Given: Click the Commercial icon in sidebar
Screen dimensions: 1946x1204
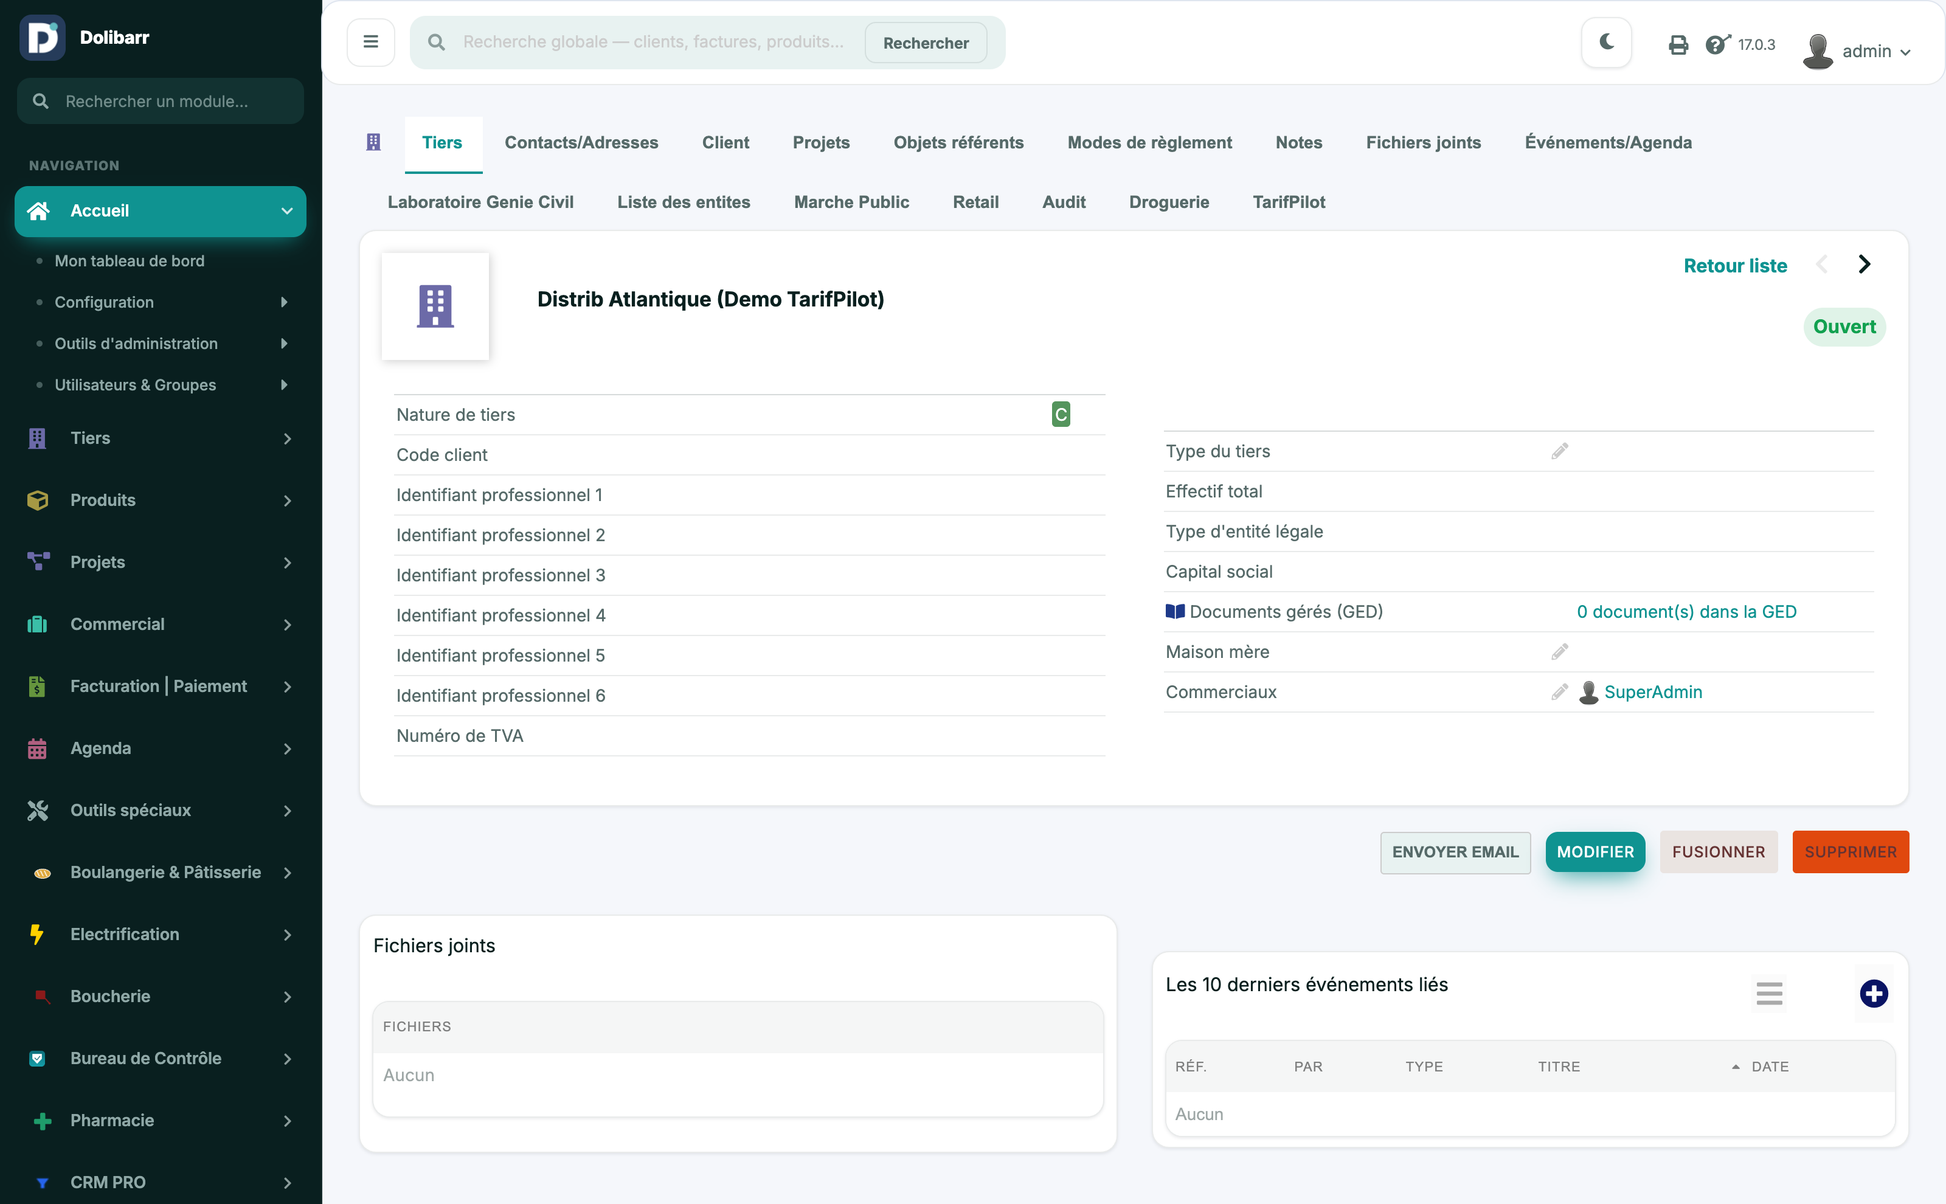Looking at the screenshot, I should click(x=37, y=624).
